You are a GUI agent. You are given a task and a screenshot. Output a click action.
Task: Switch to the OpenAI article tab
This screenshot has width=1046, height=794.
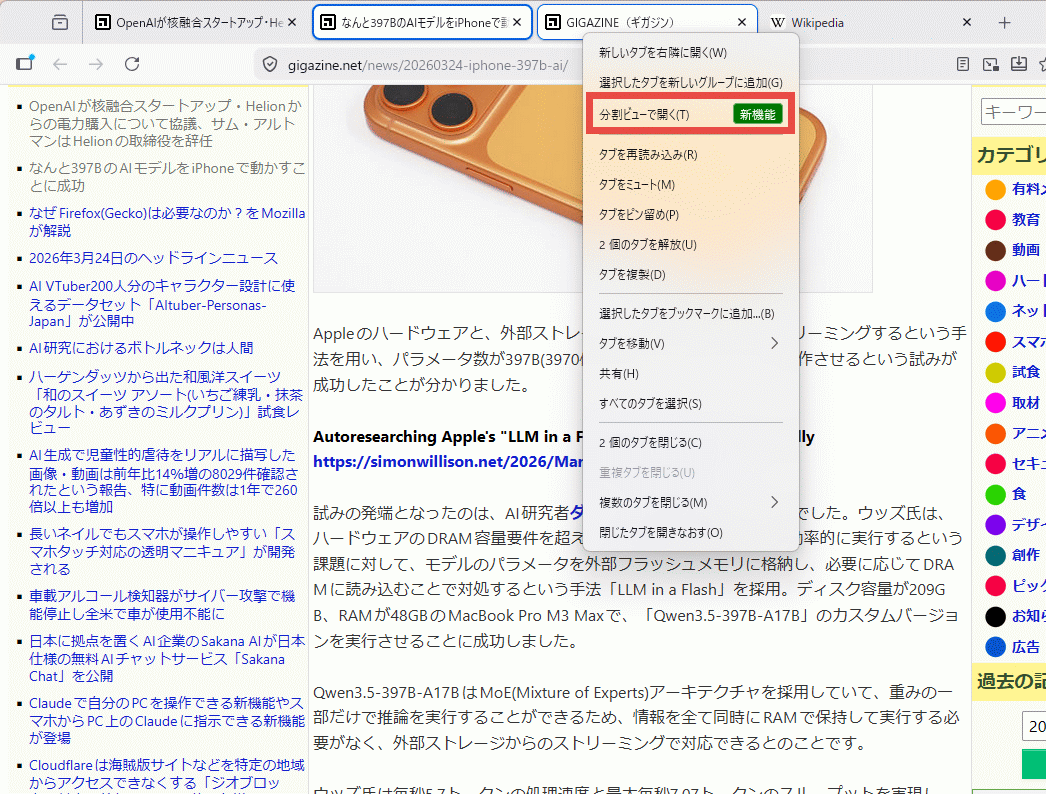tap(190, 22)
